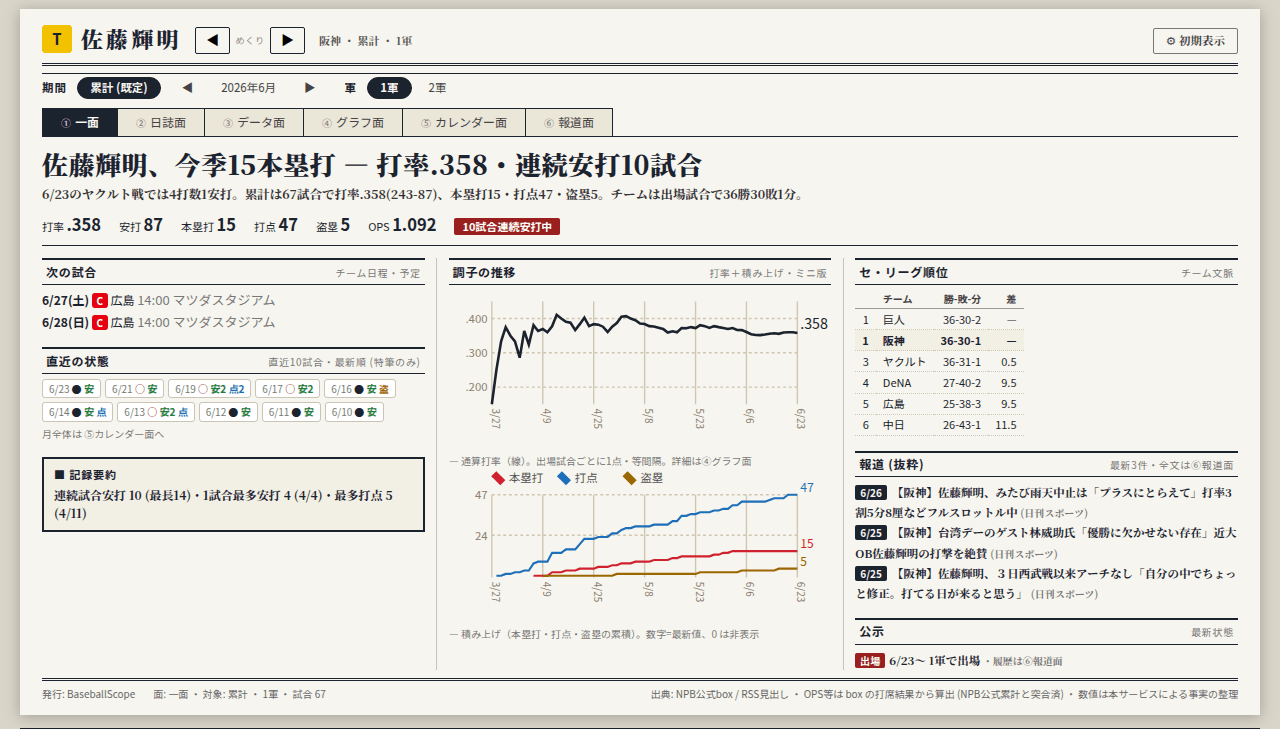
Task: Switch to the ⑤ カレンダー面 tab
Action: coord(464,123)
